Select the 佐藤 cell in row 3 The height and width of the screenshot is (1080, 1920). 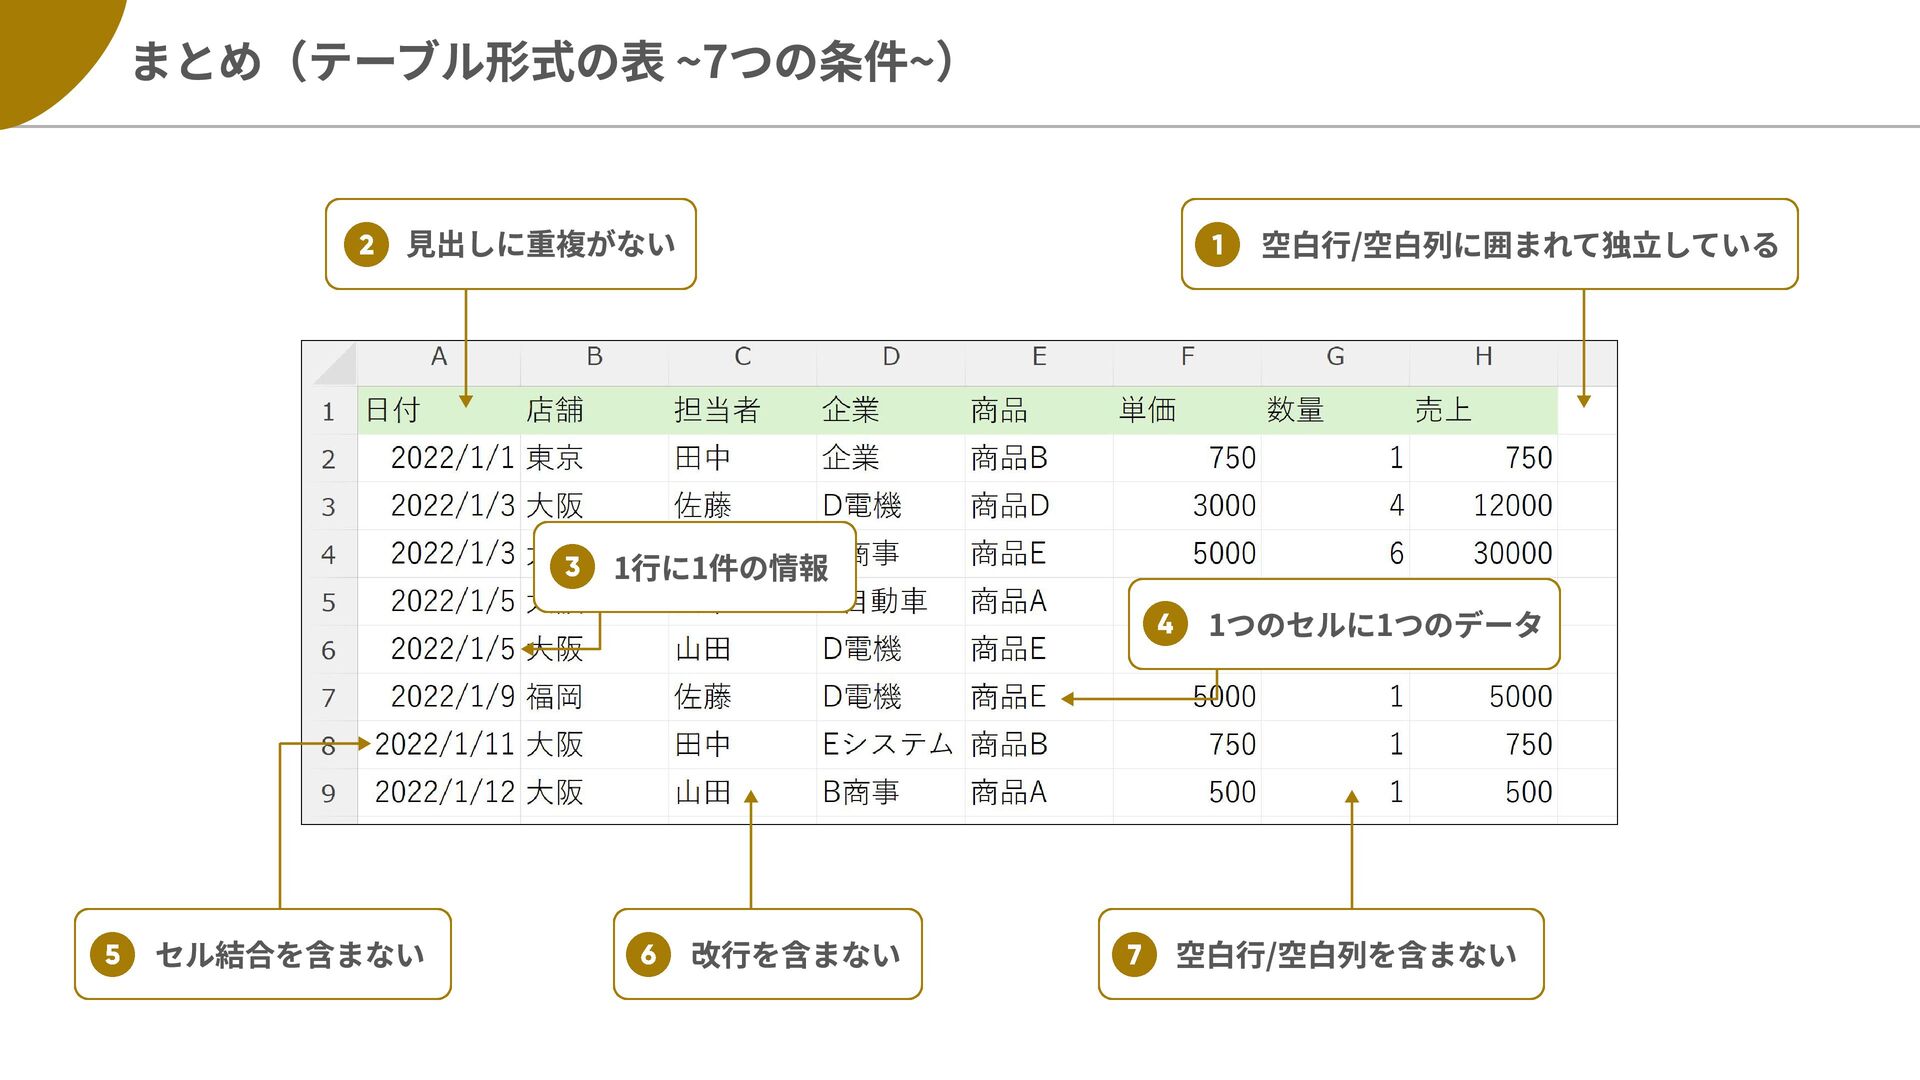[742, 506]
